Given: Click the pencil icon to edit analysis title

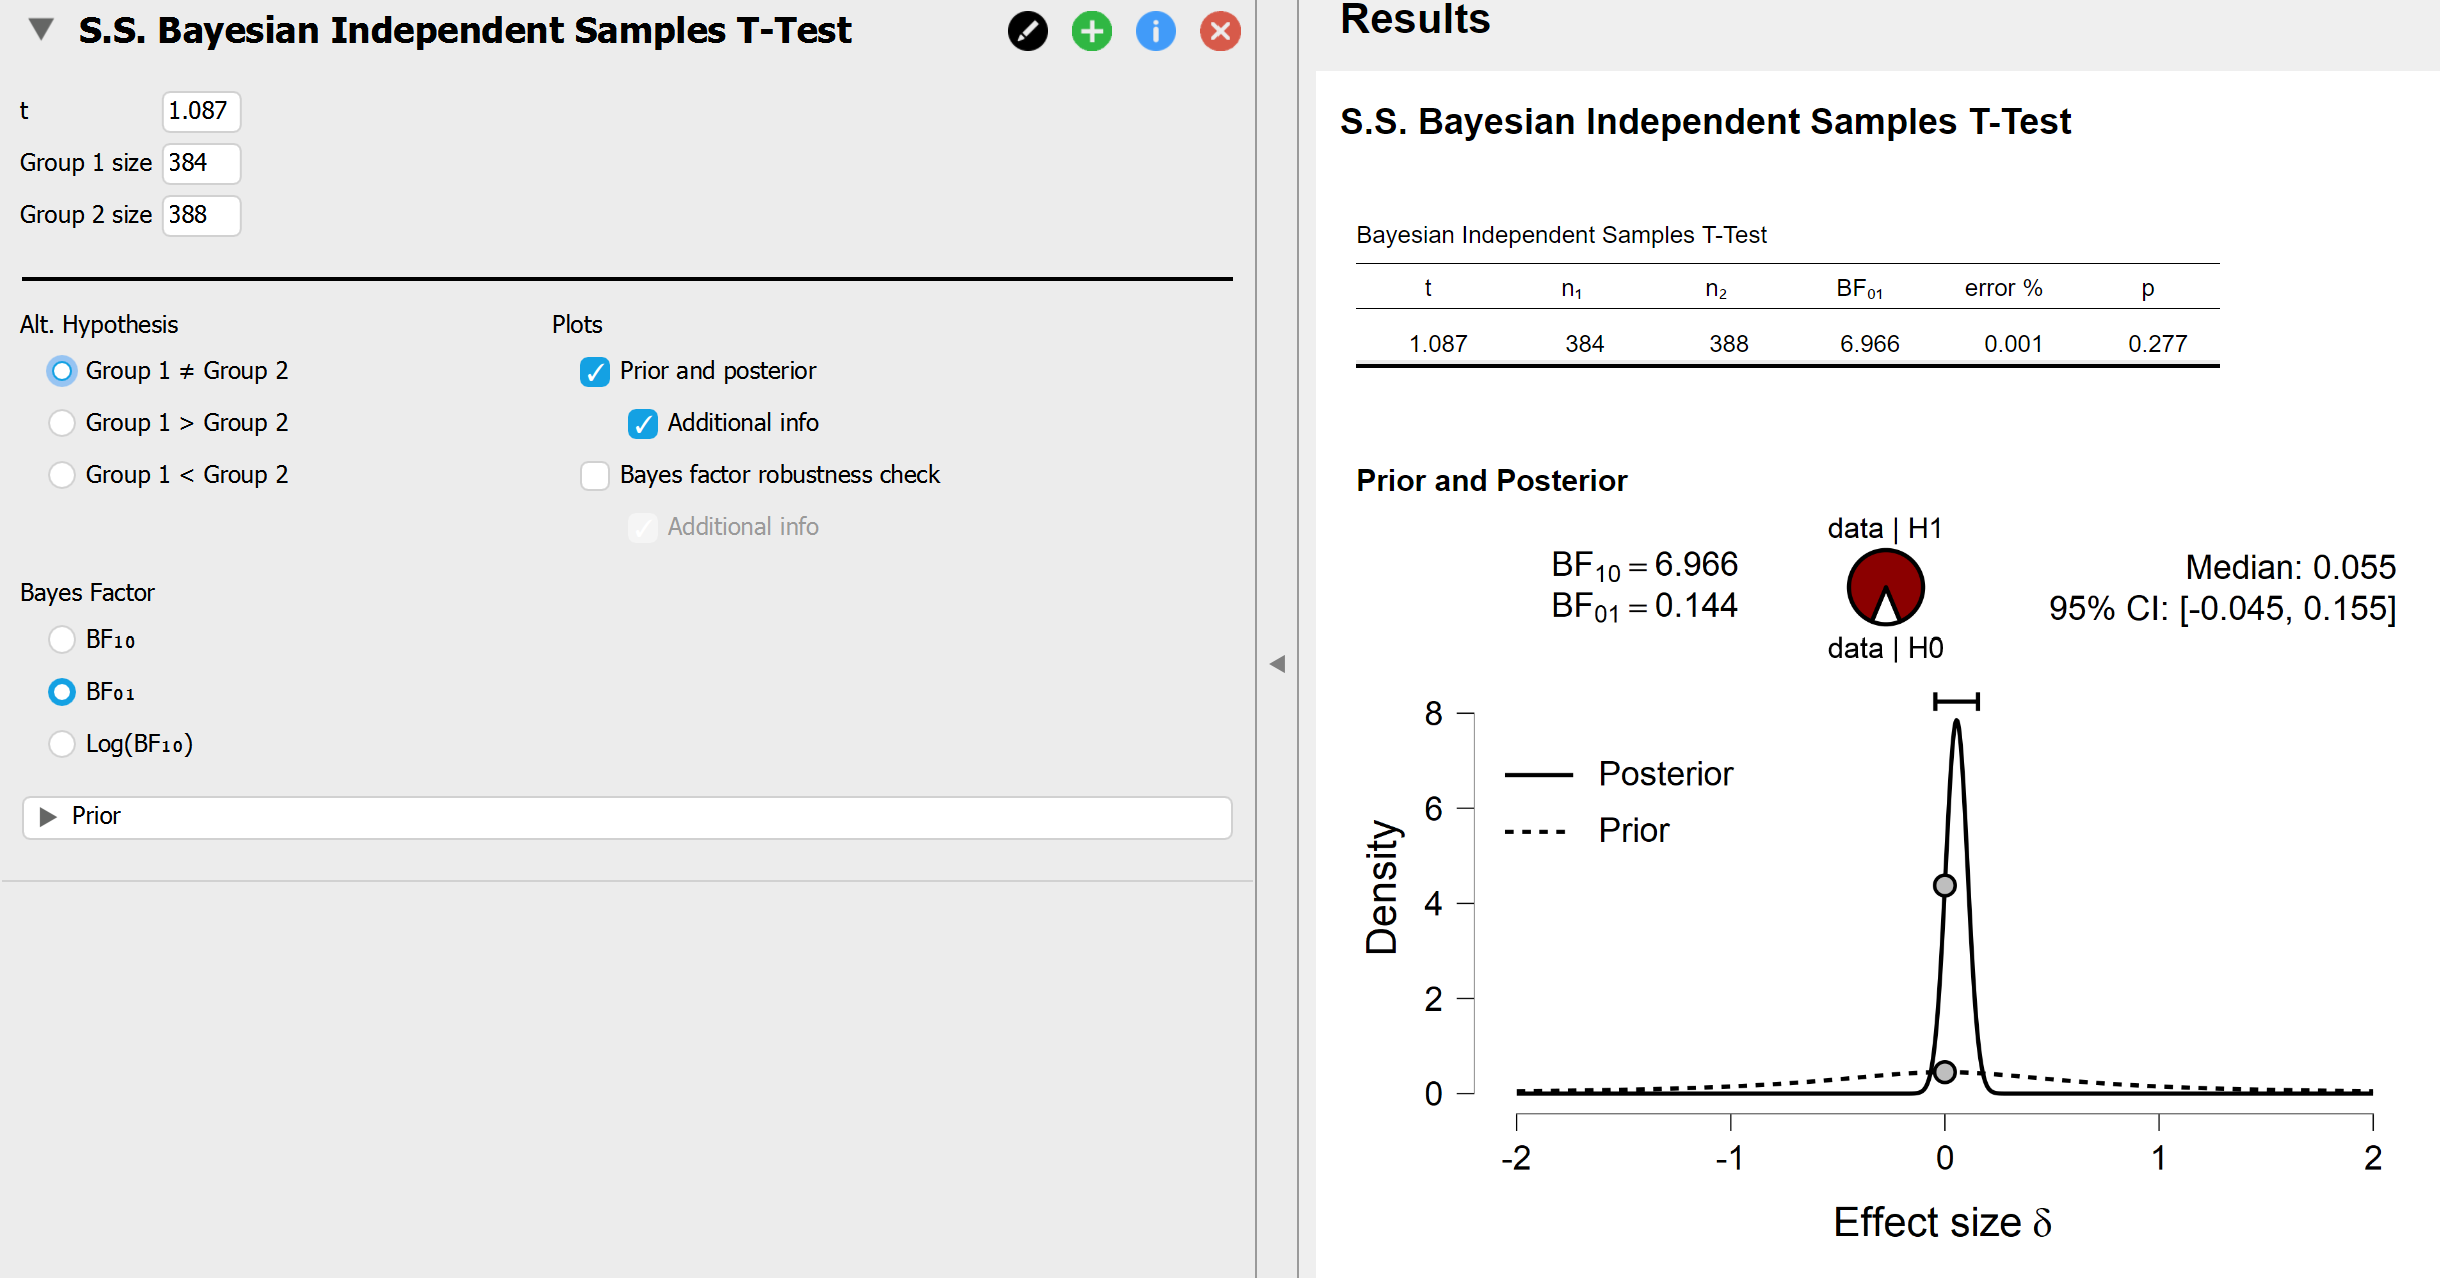Looking at the screenshot, I should (1026, 31).
